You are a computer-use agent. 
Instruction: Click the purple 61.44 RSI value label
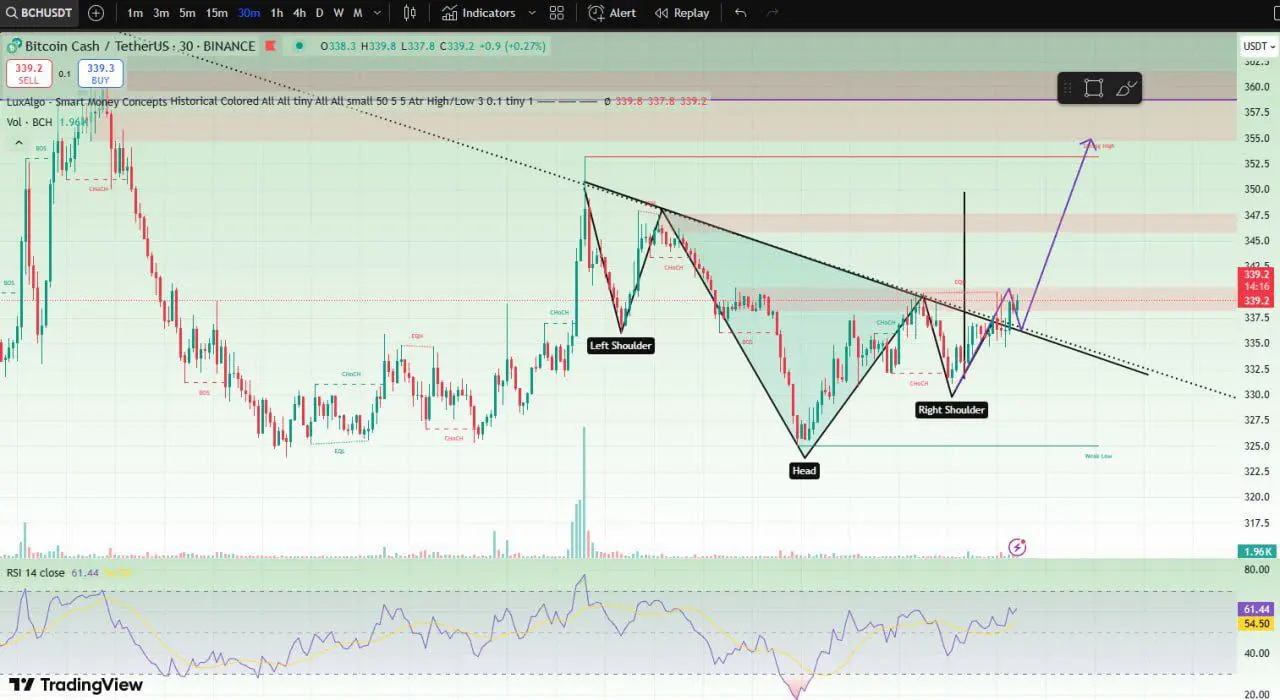(x=1256, y=609)
